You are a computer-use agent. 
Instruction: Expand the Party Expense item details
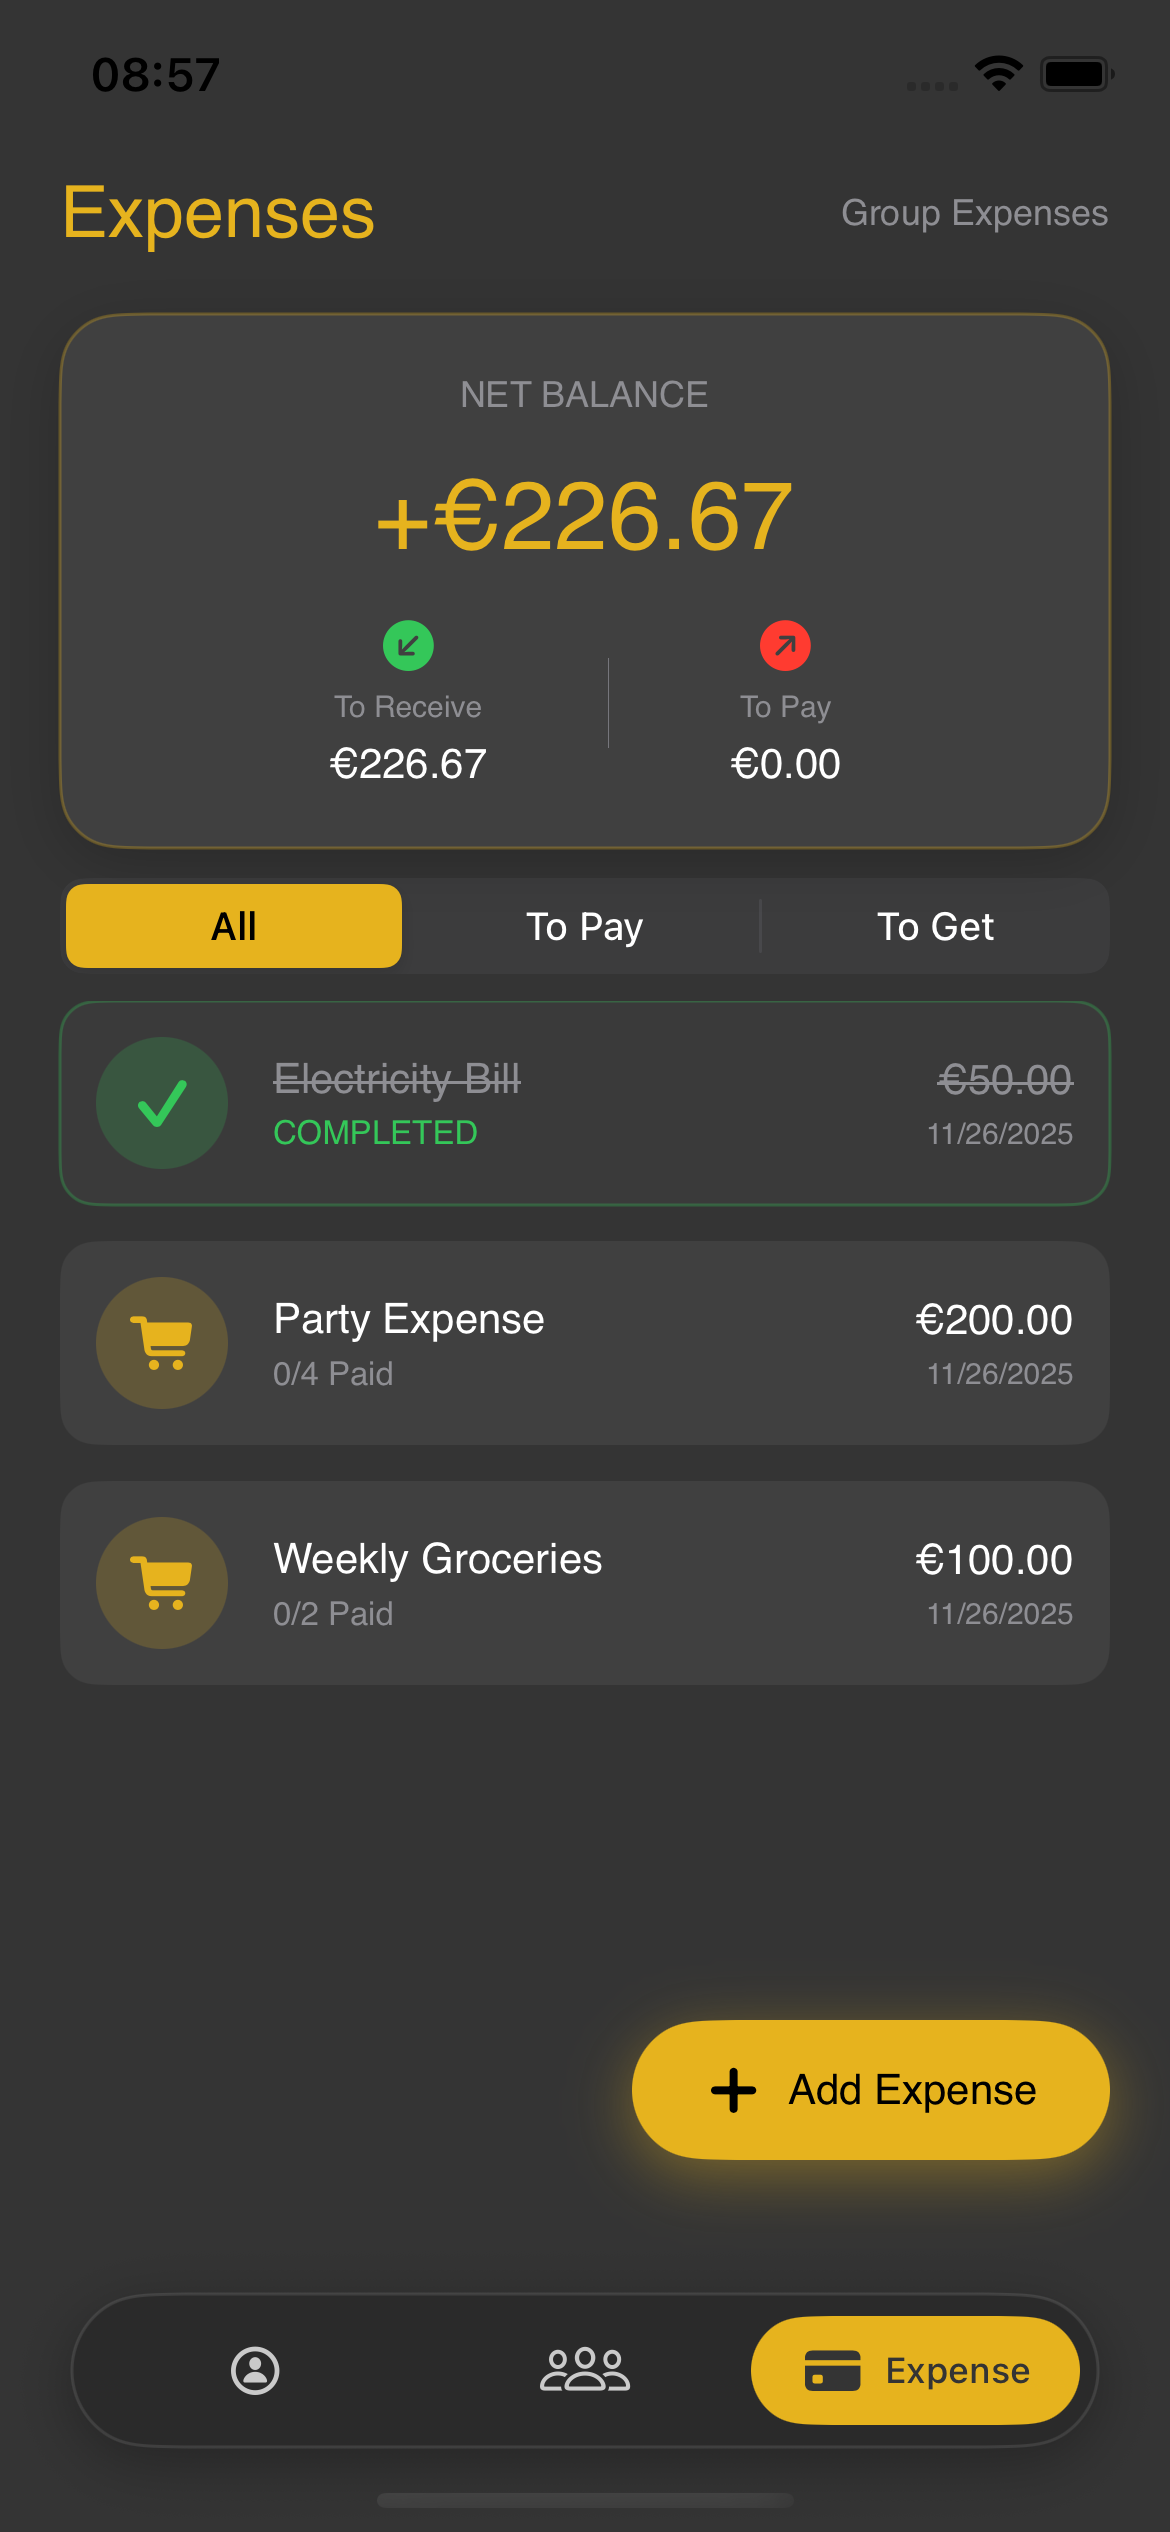[585, 1342]
